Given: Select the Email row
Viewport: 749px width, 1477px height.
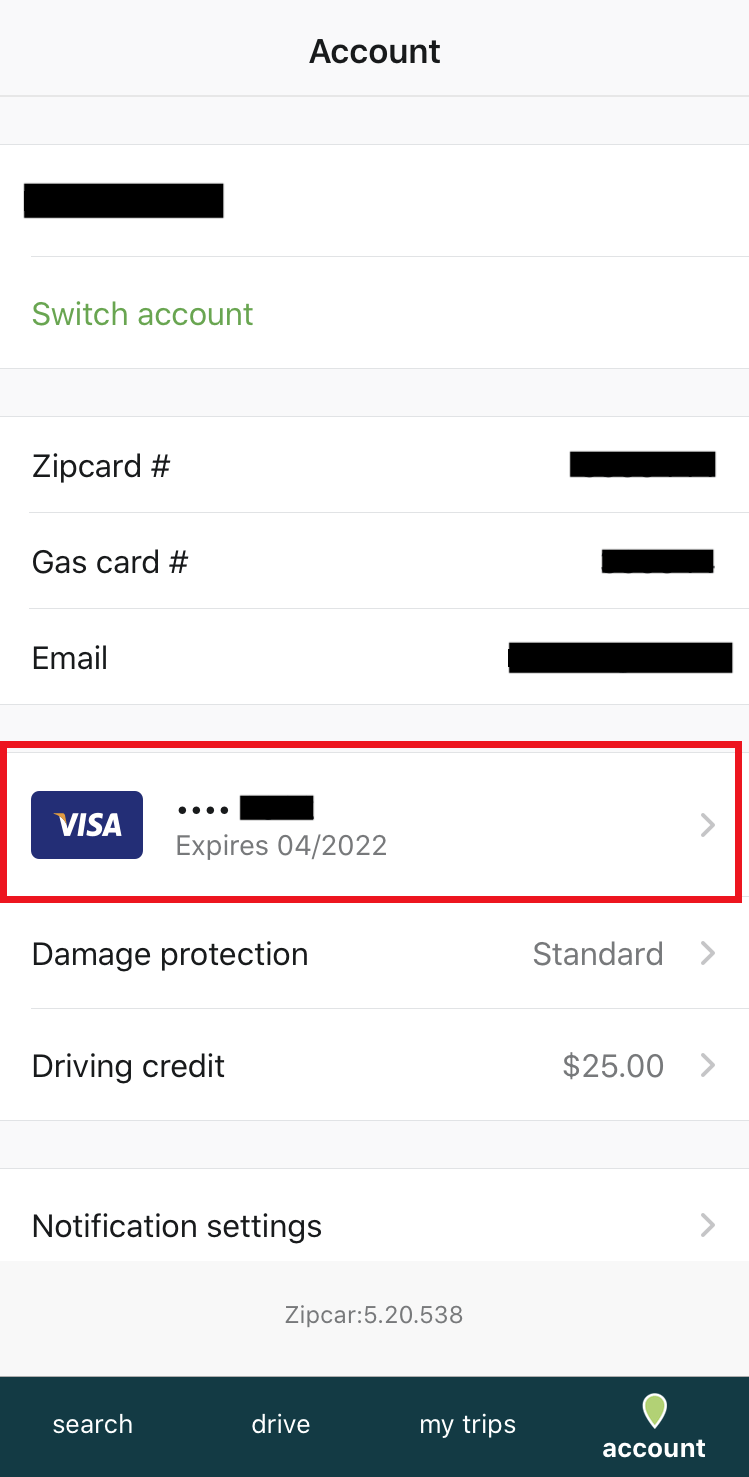Looking at the screenshot, I should 375,657.
